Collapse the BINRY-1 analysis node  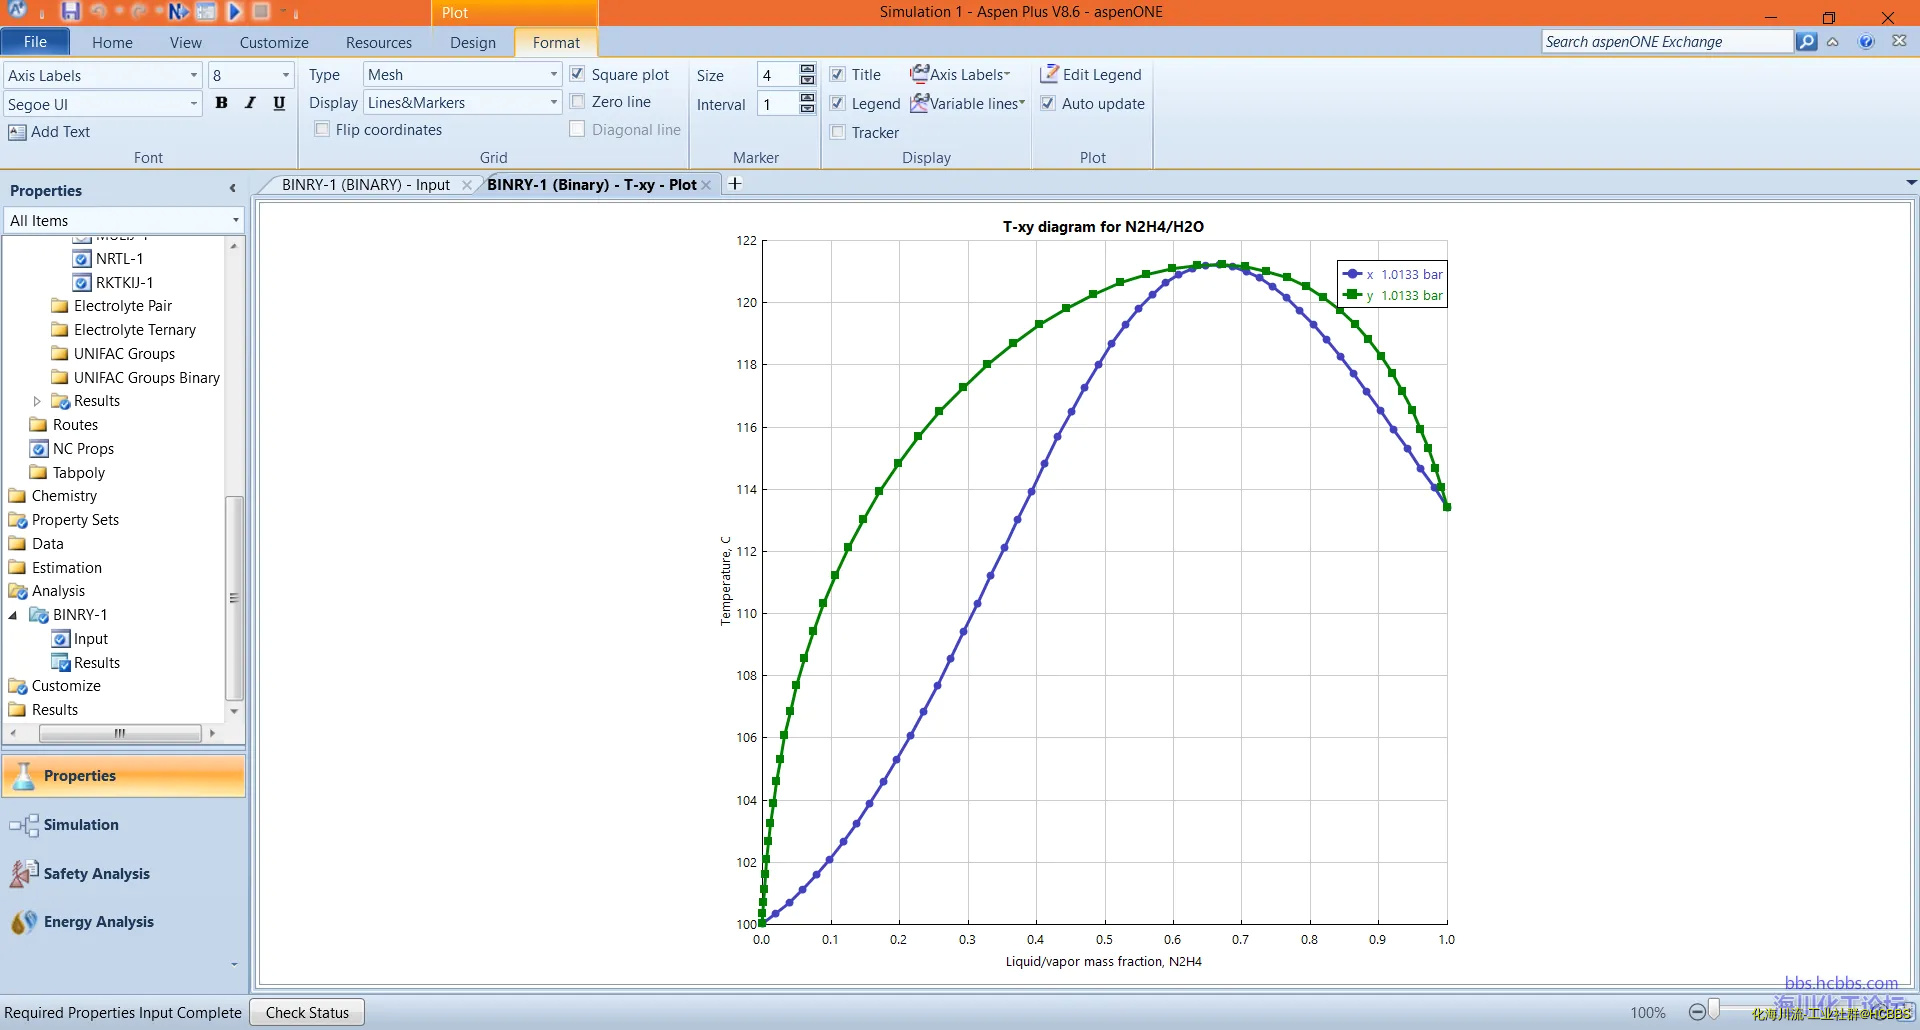(13, 615)
